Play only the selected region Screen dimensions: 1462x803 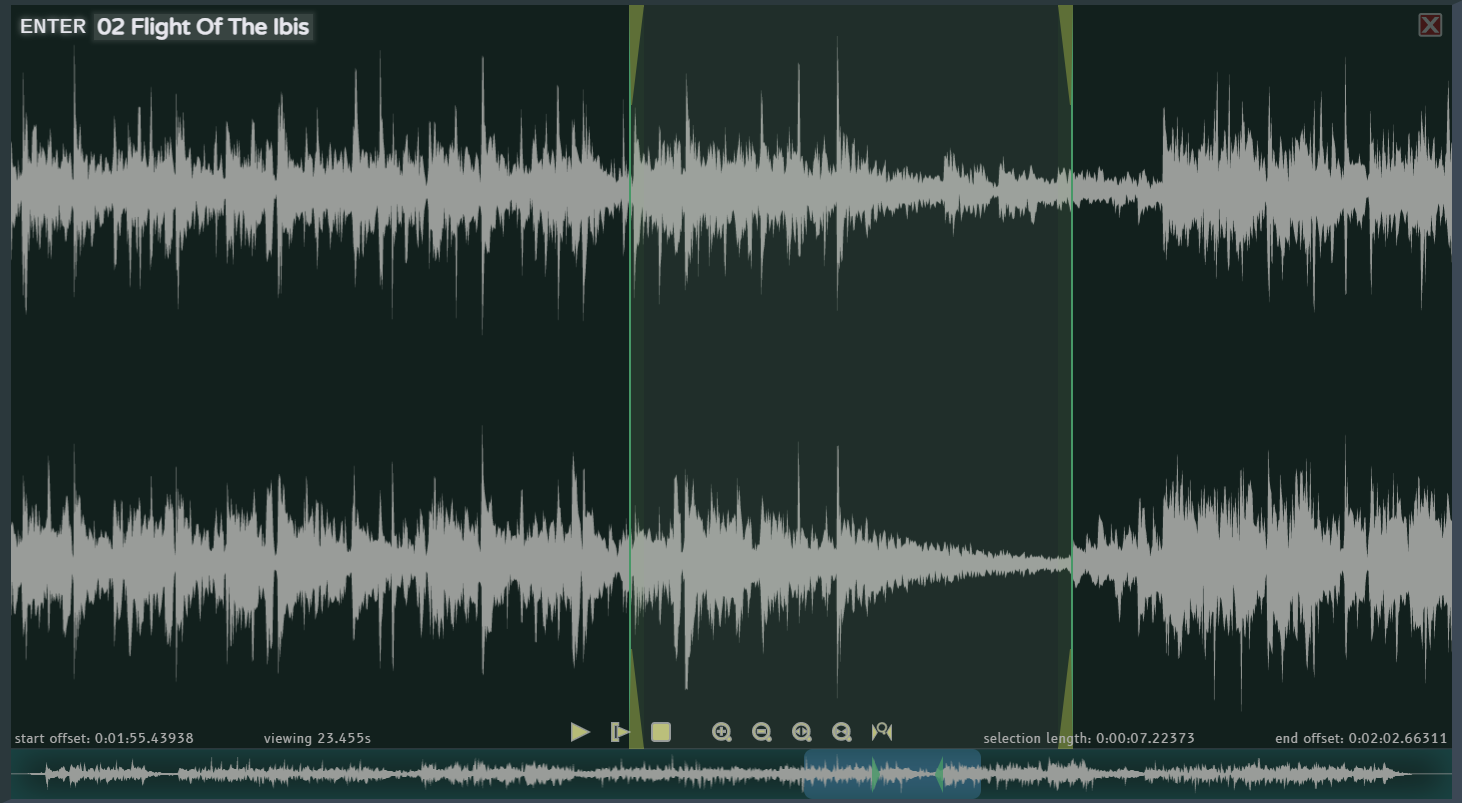pyautogui.click(x=620, y=732)
